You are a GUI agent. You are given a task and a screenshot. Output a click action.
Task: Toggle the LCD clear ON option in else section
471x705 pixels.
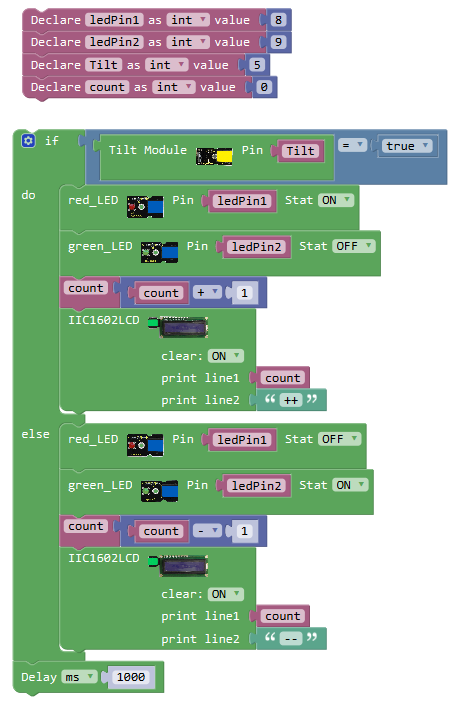226,594
